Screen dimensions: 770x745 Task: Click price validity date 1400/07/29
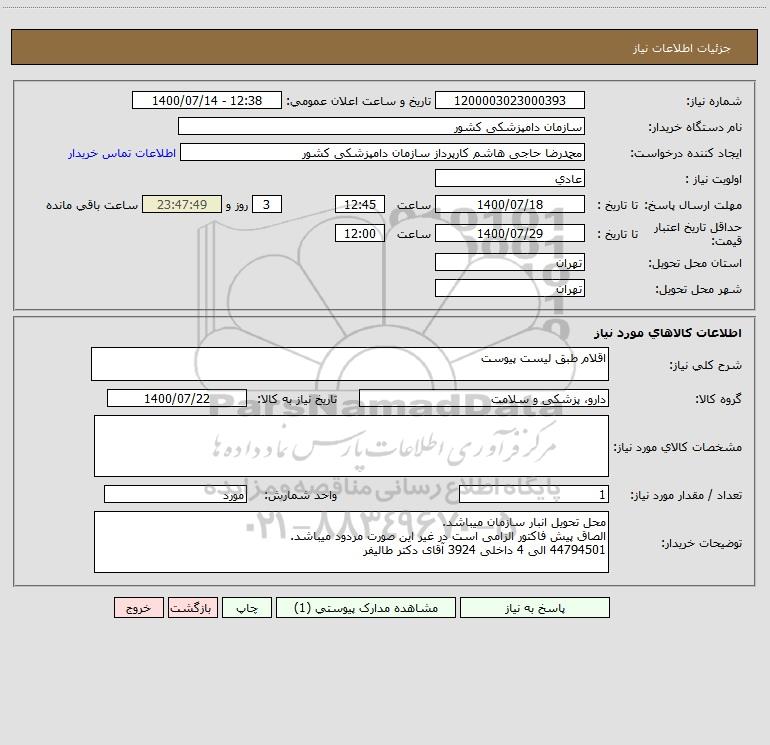(510, 233)
